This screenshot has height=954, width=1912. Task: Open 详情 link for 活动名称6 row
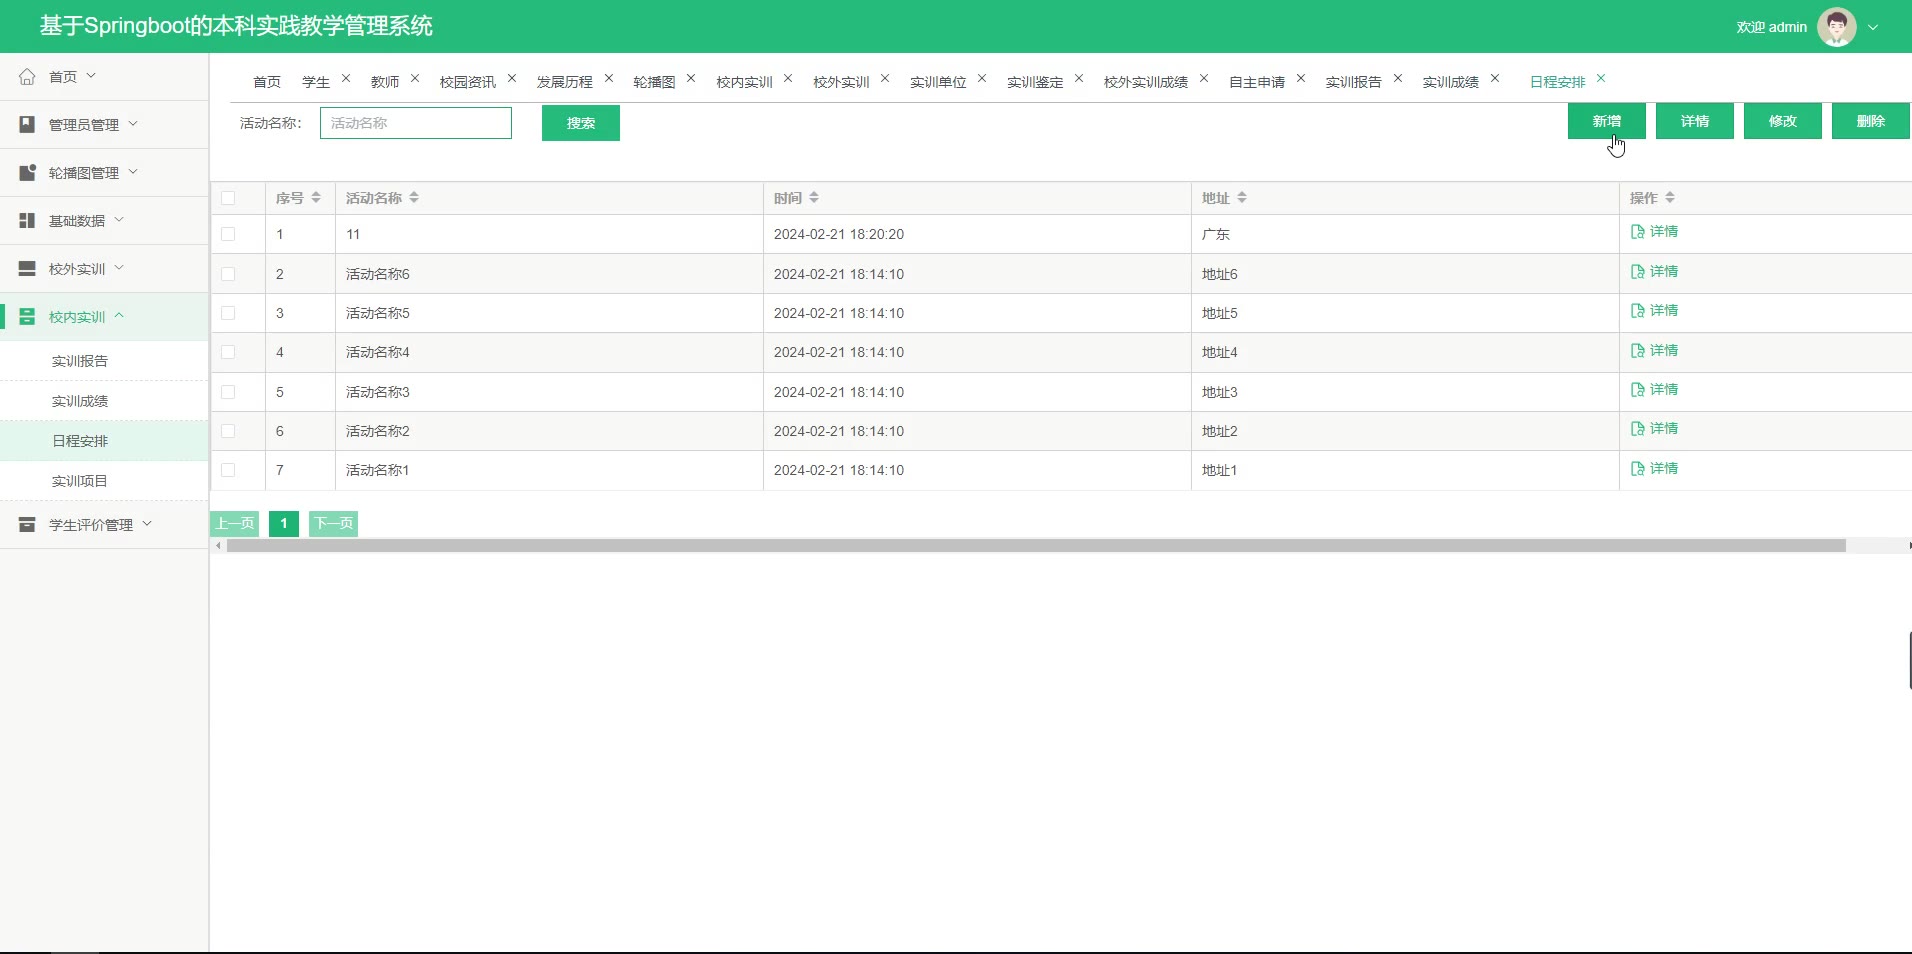(x=1655, y=271)
